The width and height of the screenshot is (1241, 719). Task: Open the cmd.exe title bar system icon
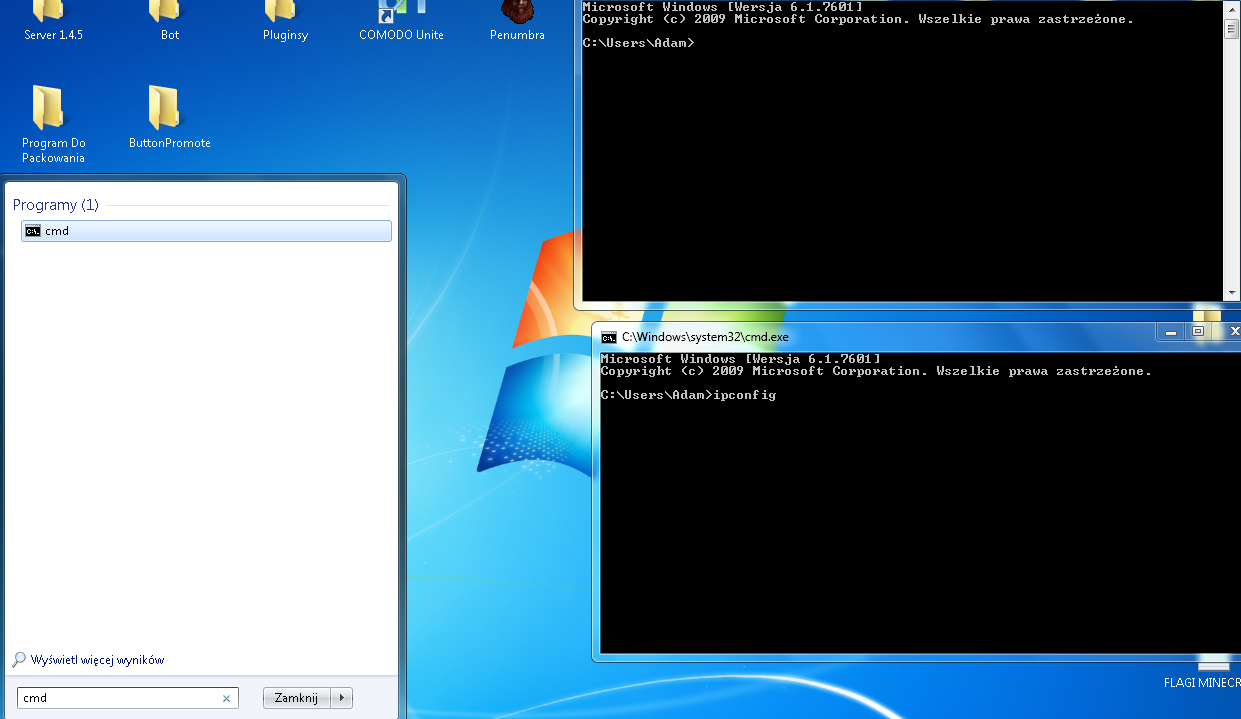click(x=609, y=337)
